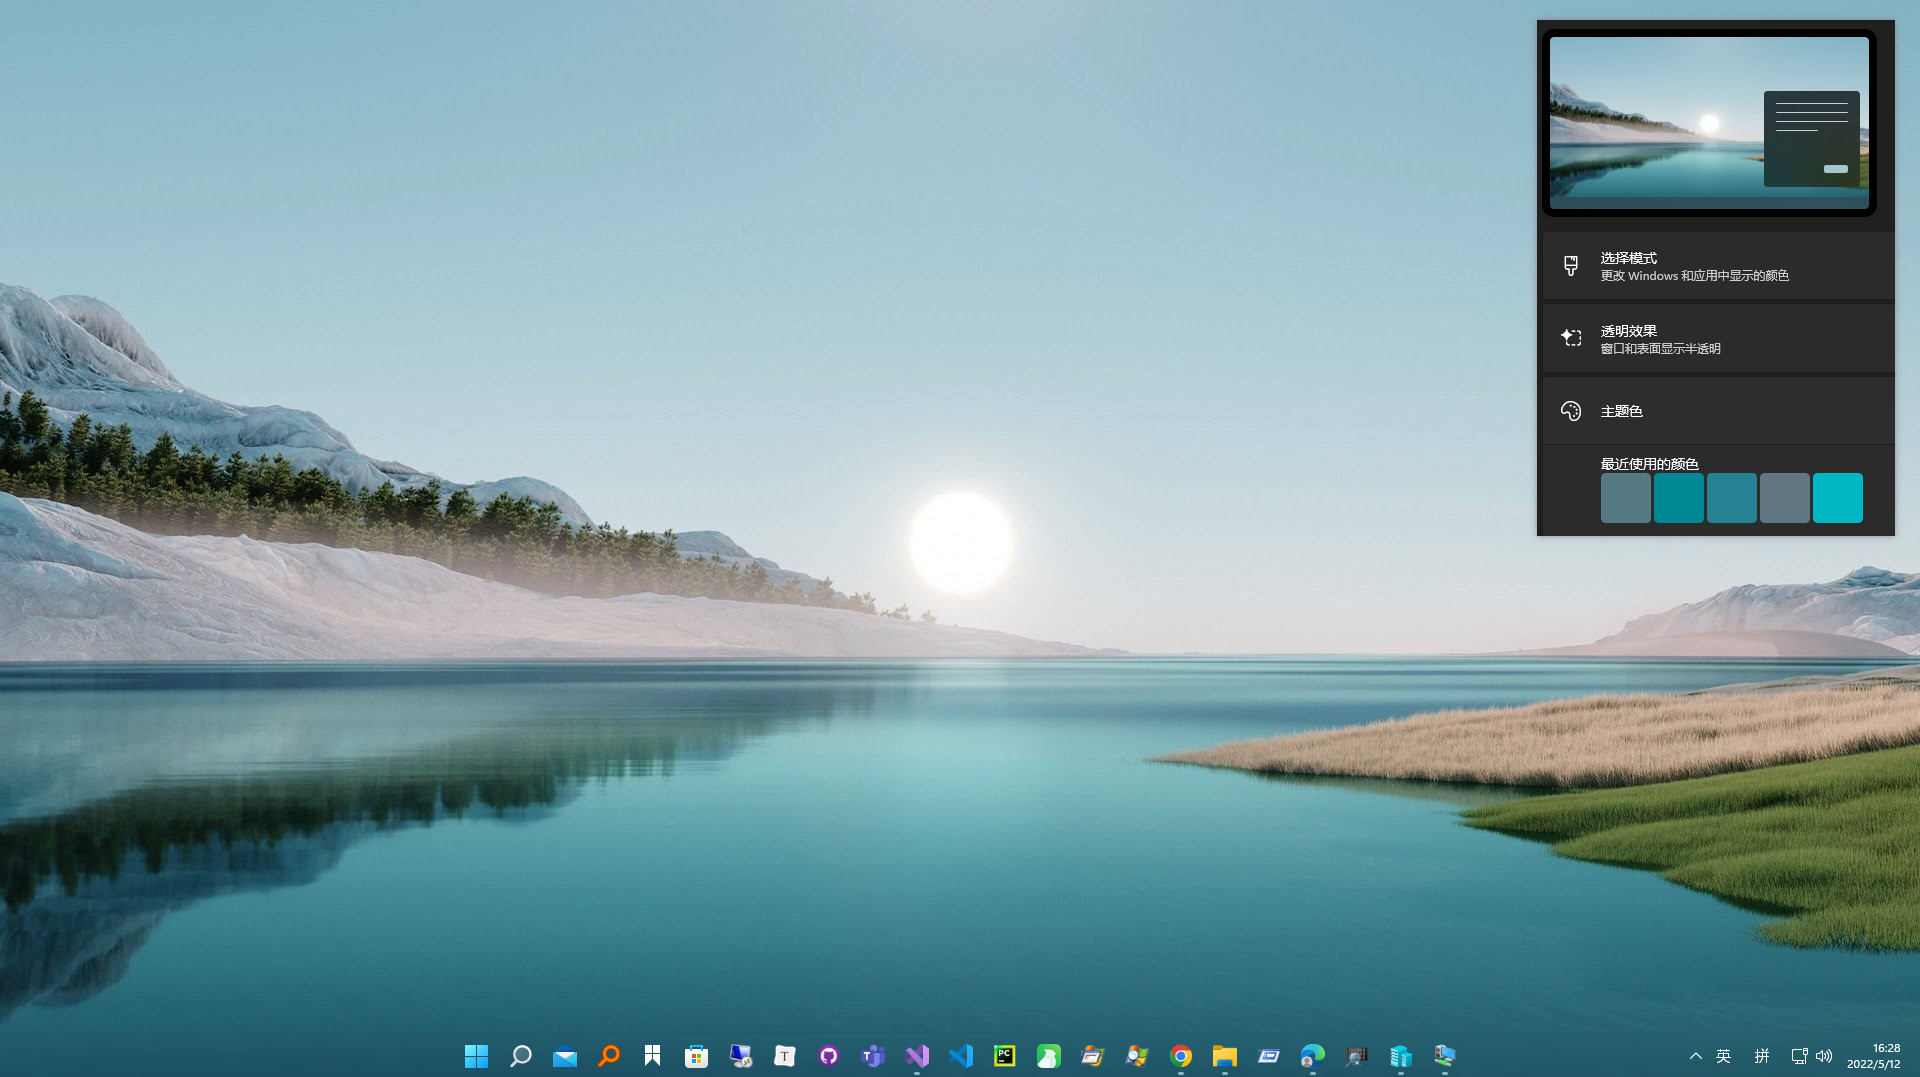Open the Edge browser with profile badge
This screenshot has width=1920, height=1077.
[1312, 1056]
